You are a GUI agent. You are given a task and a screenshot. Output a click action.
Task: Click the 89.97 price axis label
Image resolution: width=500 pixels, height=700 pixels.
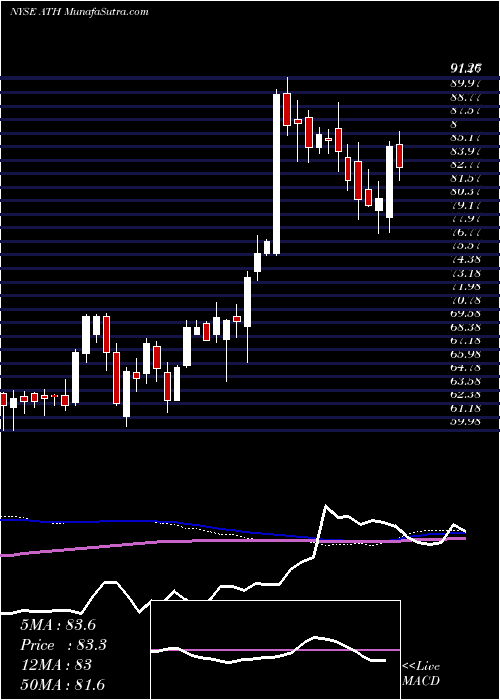pos(466,83)
